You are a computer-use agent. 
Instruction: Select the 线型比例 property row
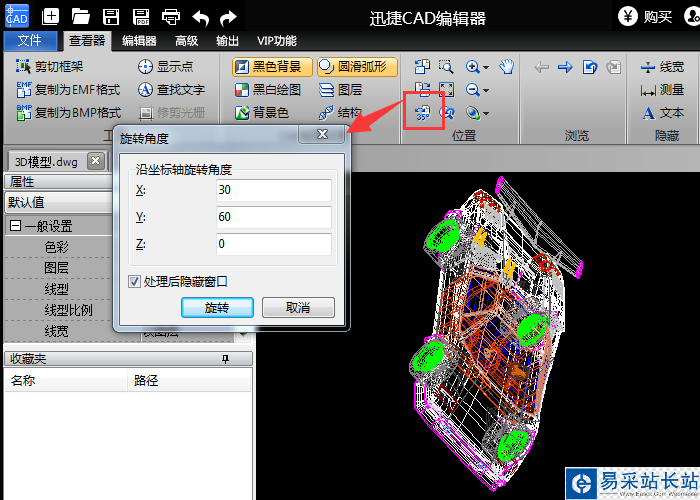coord(57,310)
